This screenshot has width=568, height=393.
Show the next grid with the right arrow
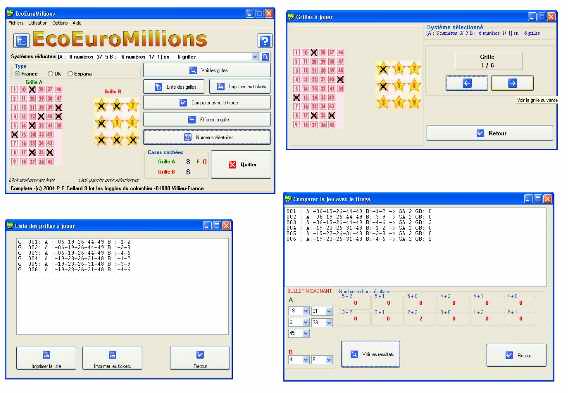512,83
